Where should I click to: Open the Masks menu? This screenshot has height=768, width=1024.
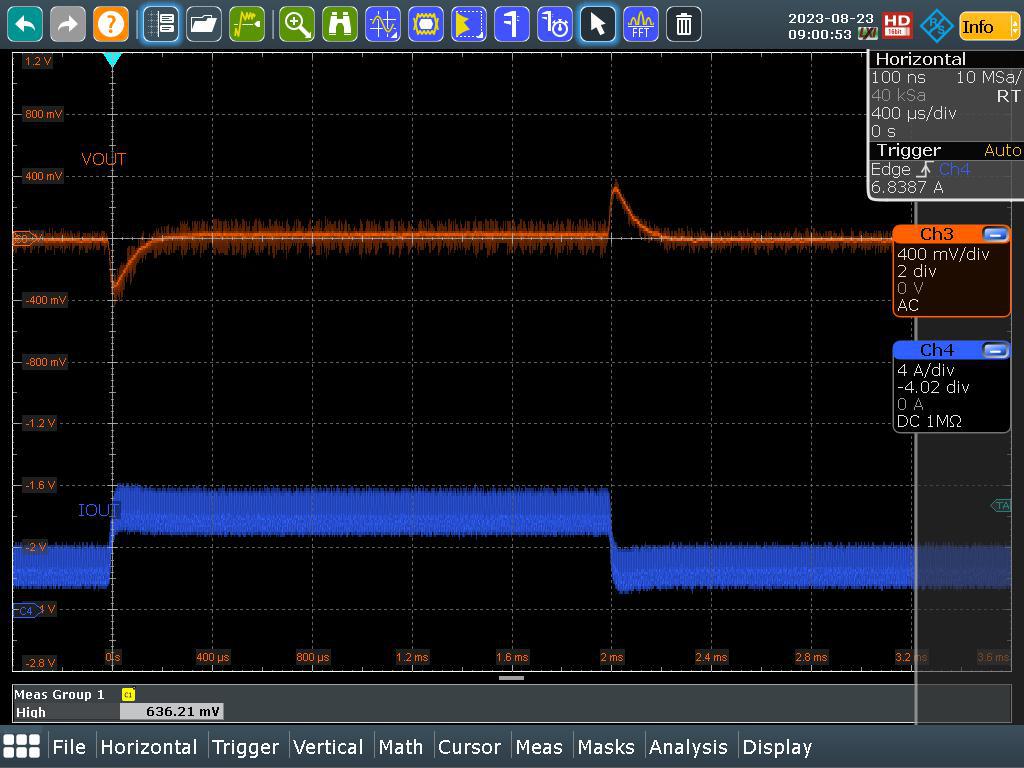pos(607,747)
